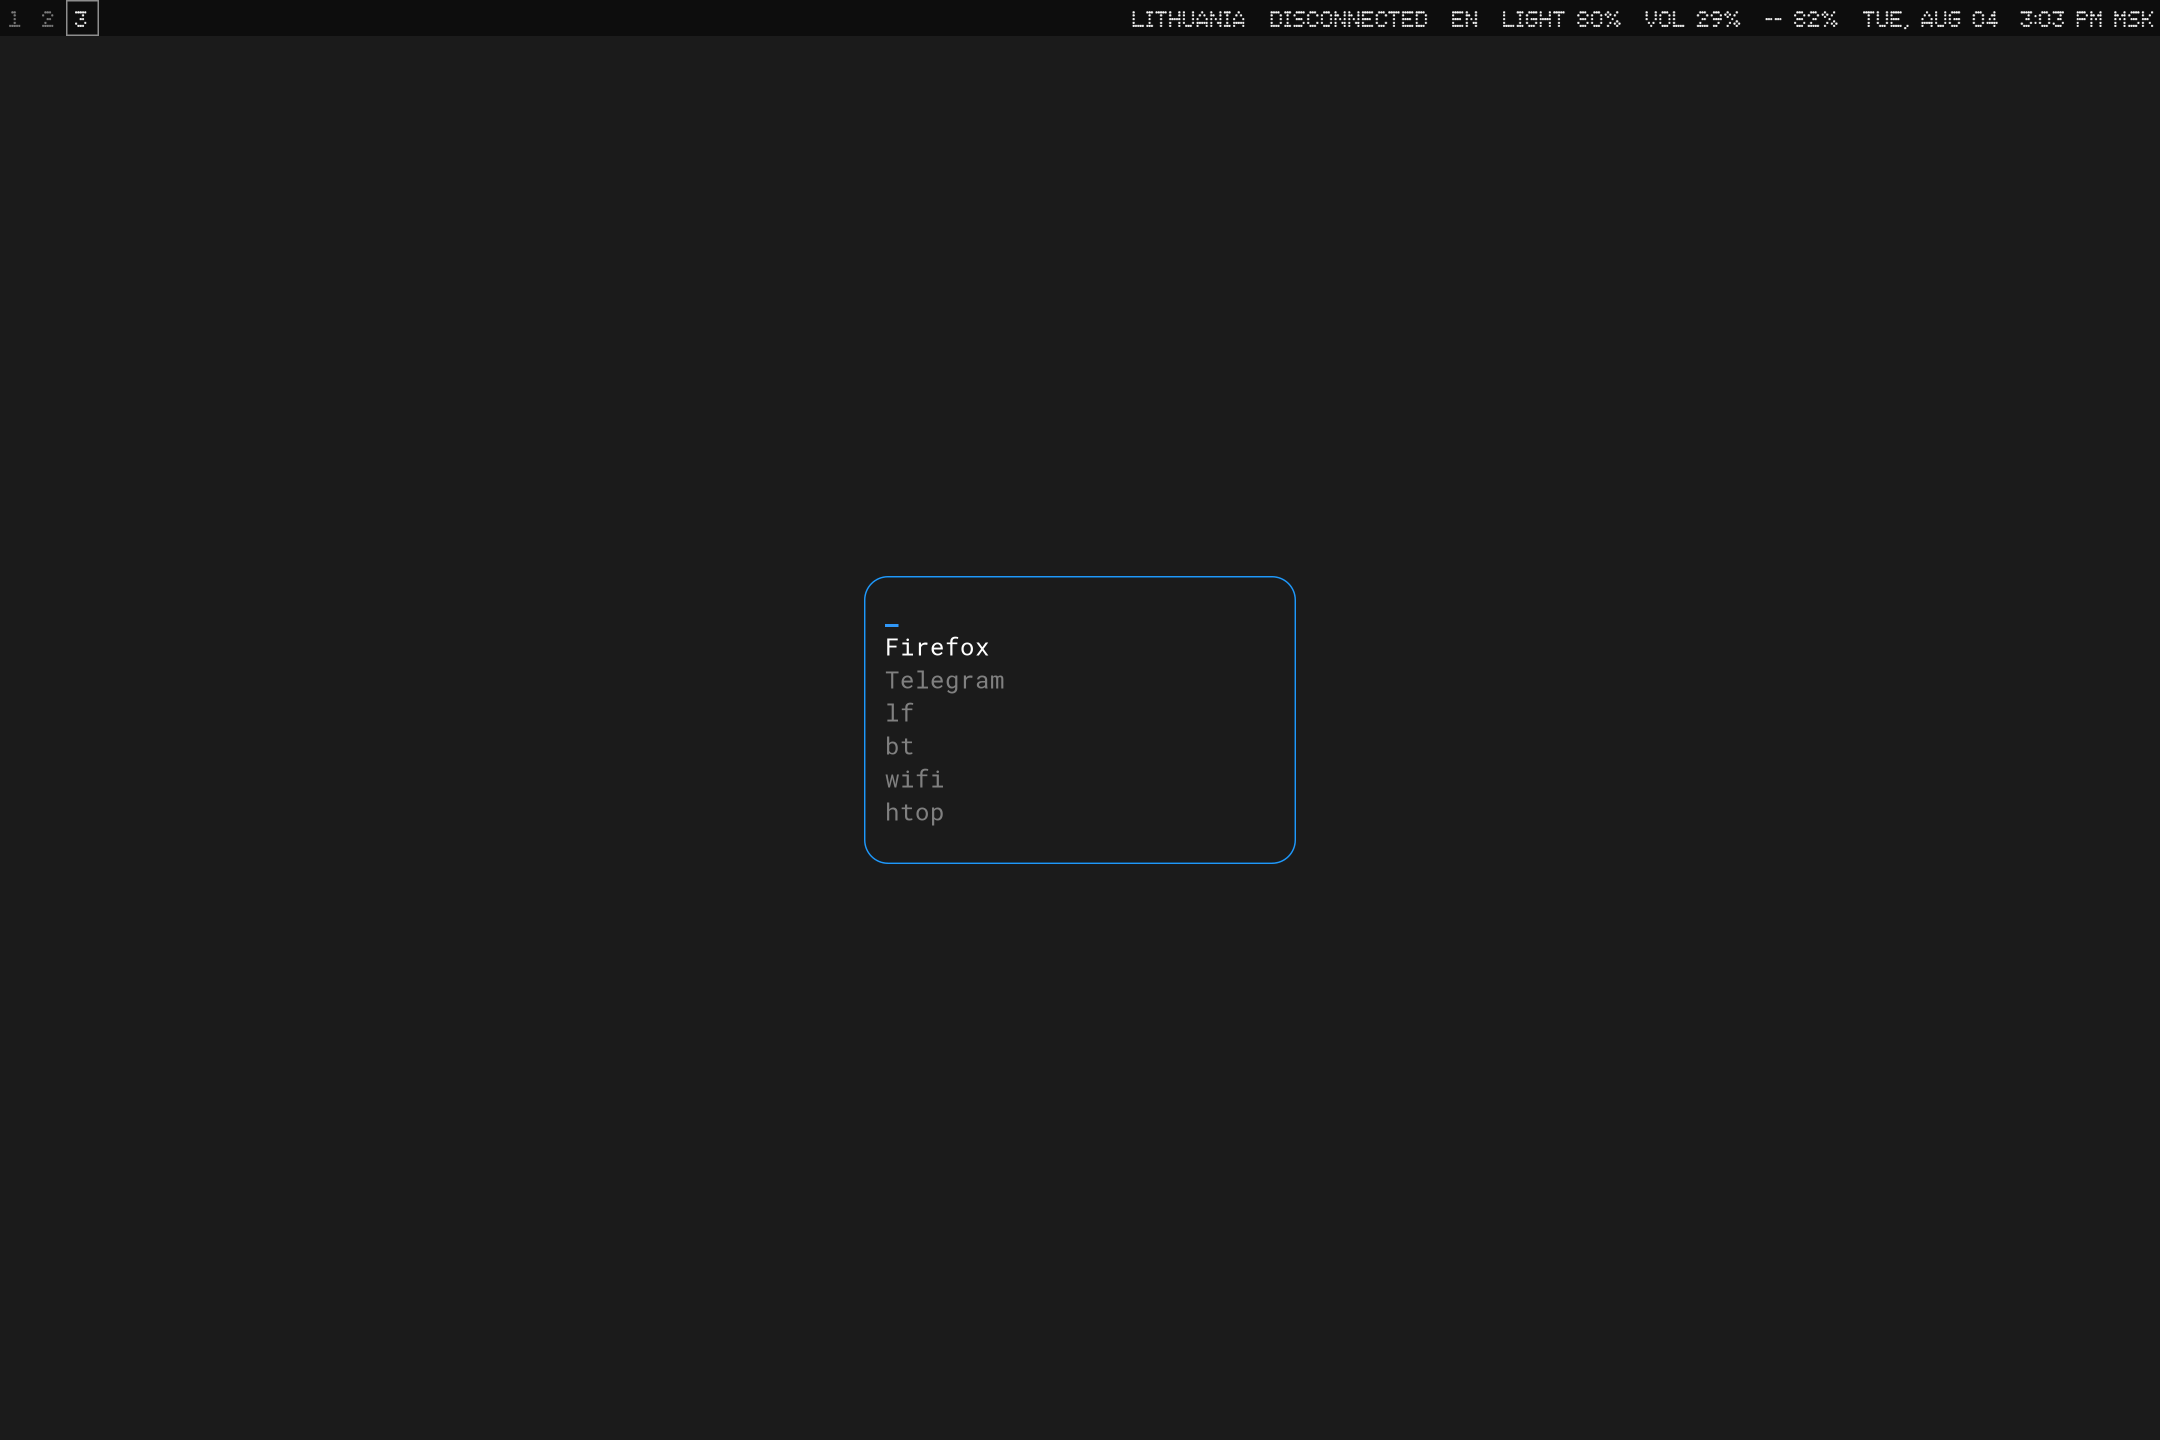Open htop from the launcher list
Screen dimensions: 2160x1440
click(914, 813)
